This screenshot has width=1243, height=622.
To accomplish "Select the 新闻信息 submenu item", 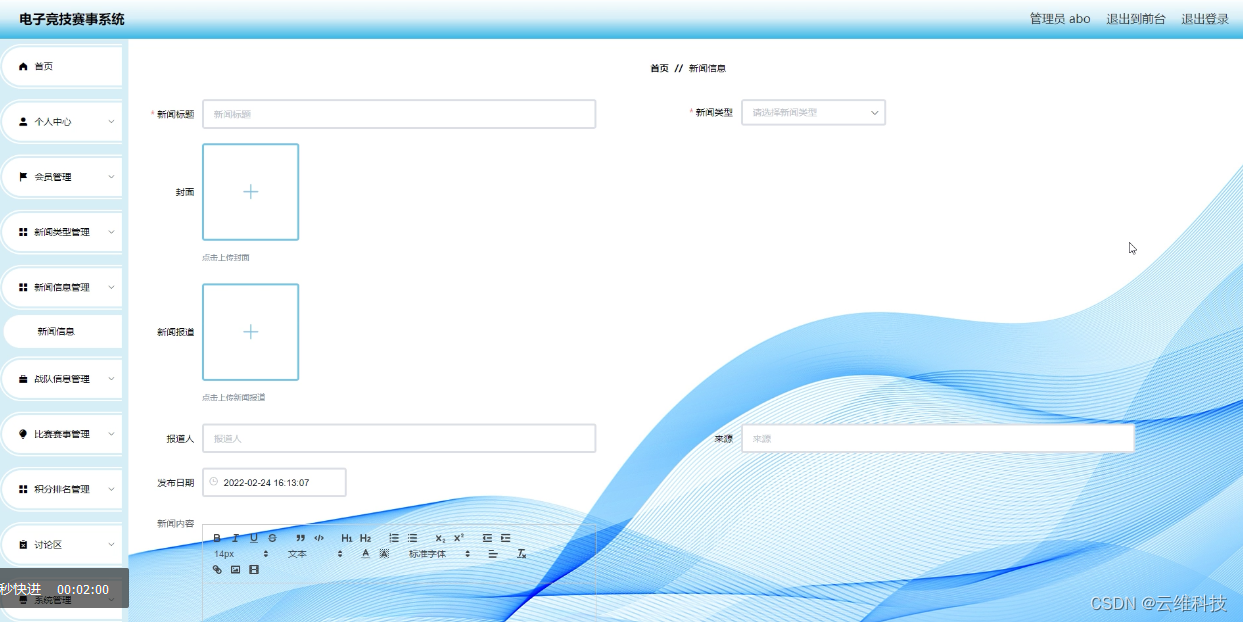I will [62, 331].
